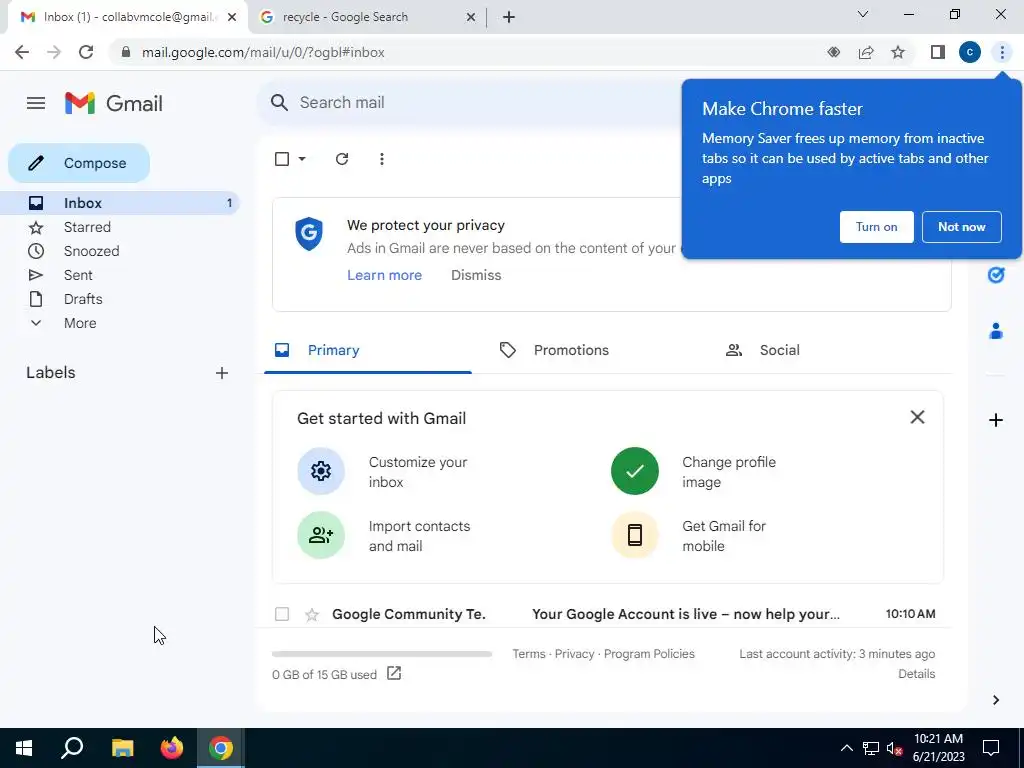Tick the select-all messages checkbox

[x=282, y=159]
